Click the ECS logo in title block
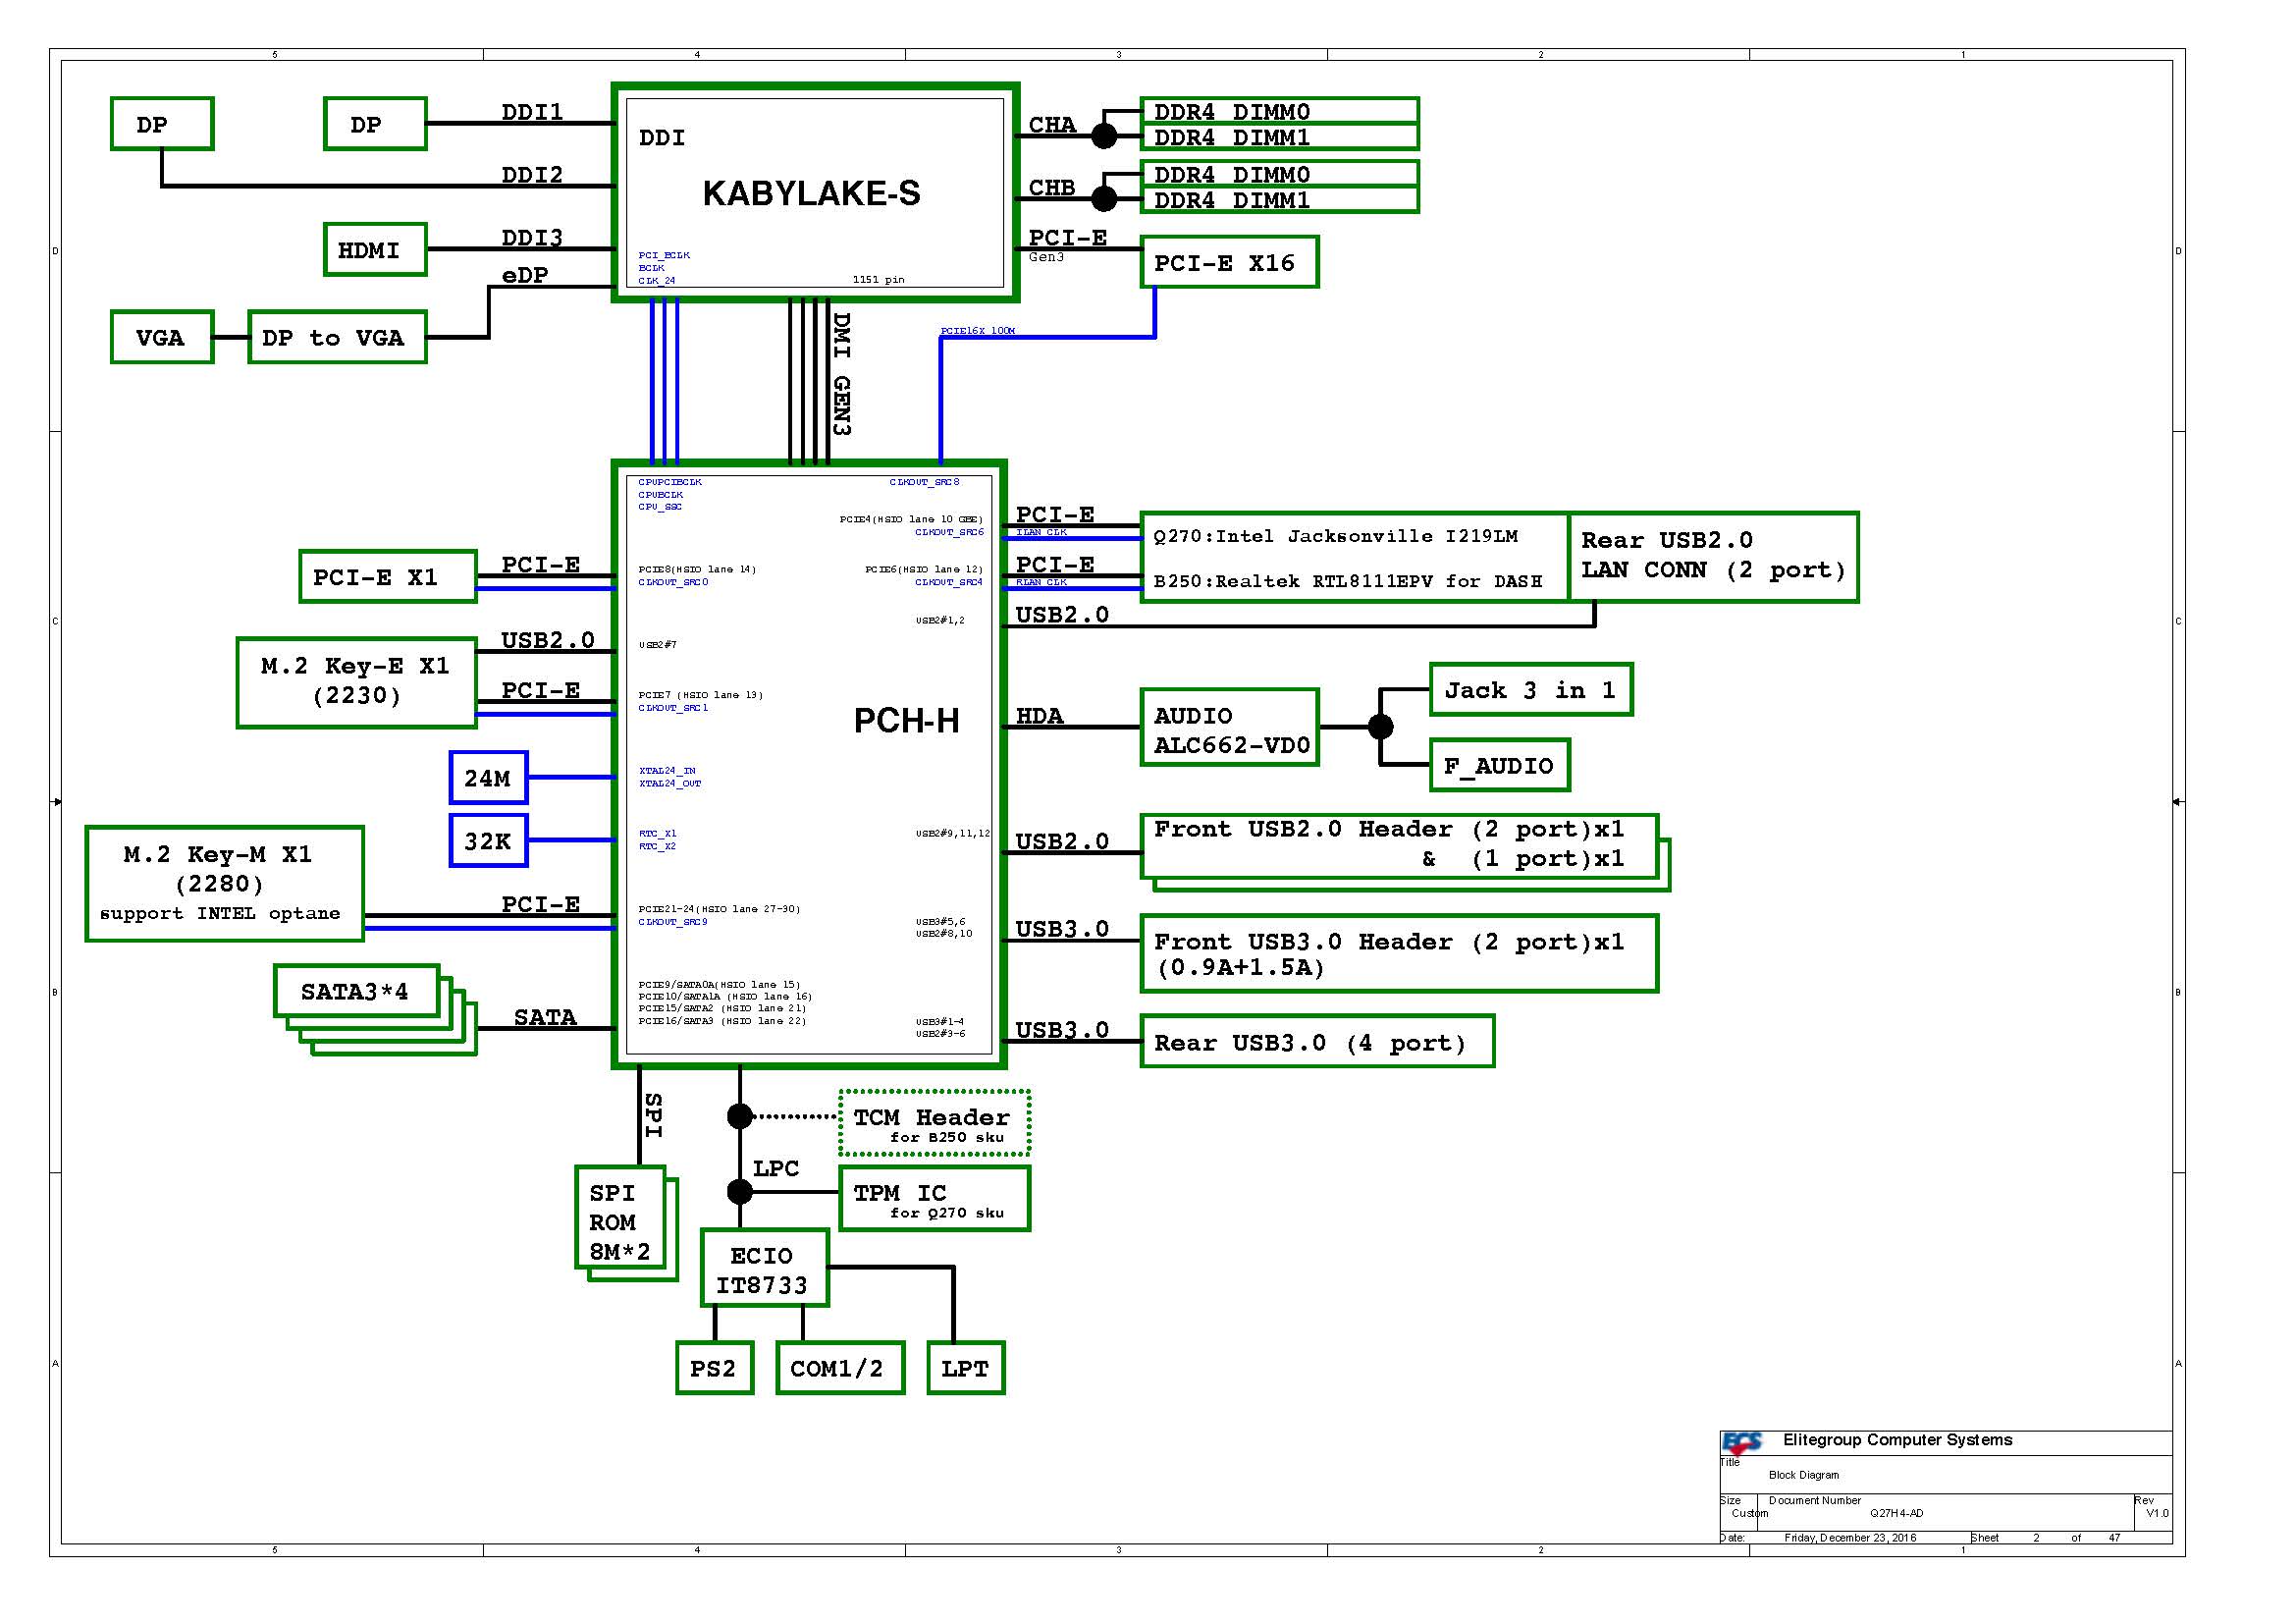This screenshot has height=1623, width=2296. click(1742, 1443)
